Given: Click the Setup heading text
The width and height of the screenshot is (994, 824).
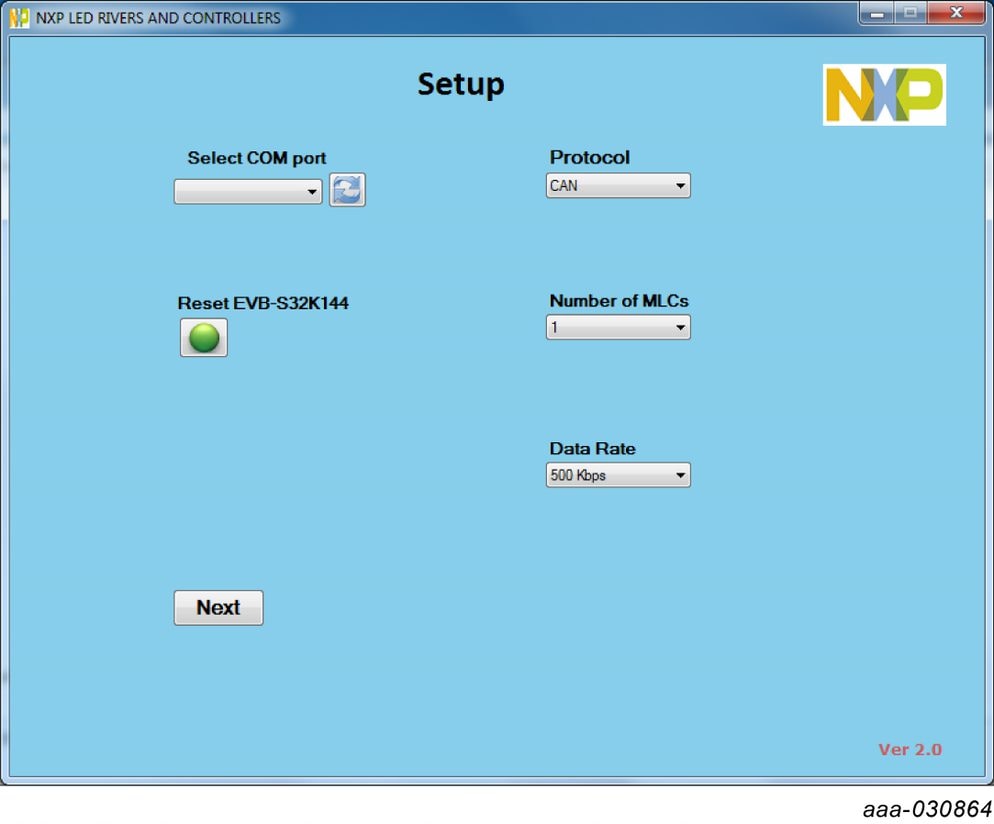Looking at the screenshot, I should click(x=460, y=85).
